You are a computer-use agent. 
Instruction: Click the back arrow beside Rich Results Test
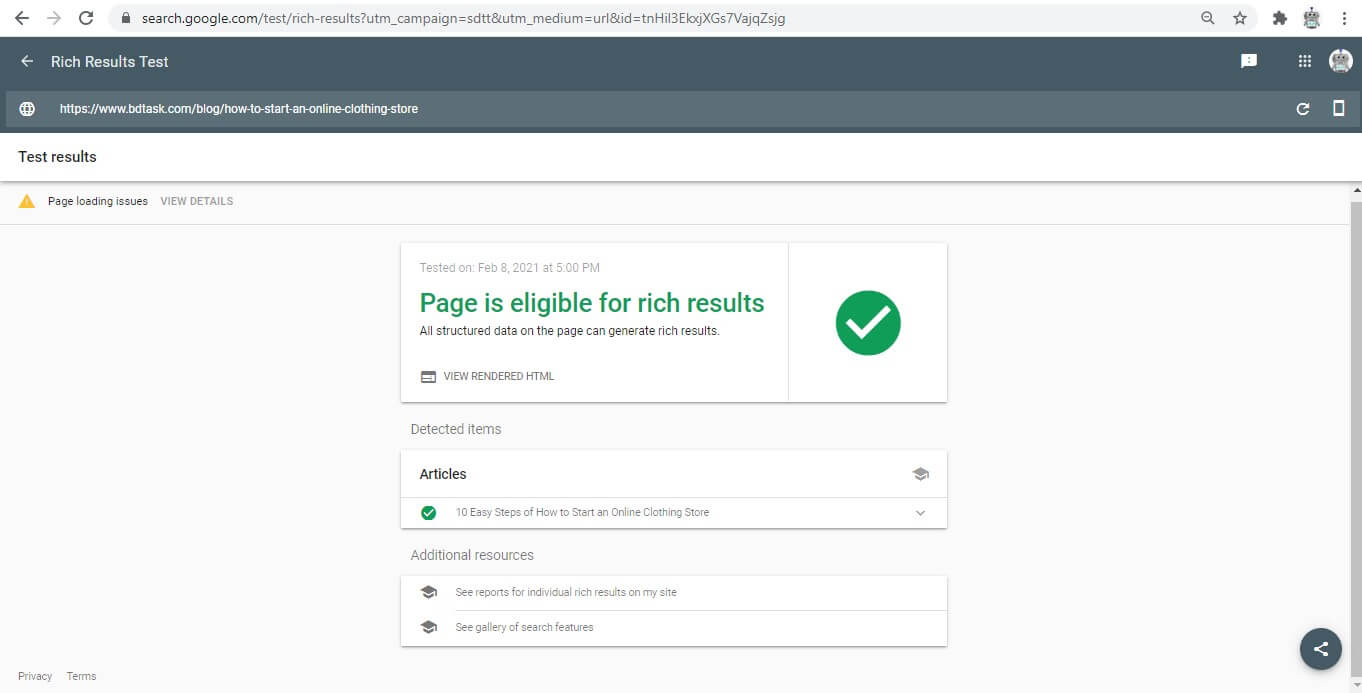point(26,61)
